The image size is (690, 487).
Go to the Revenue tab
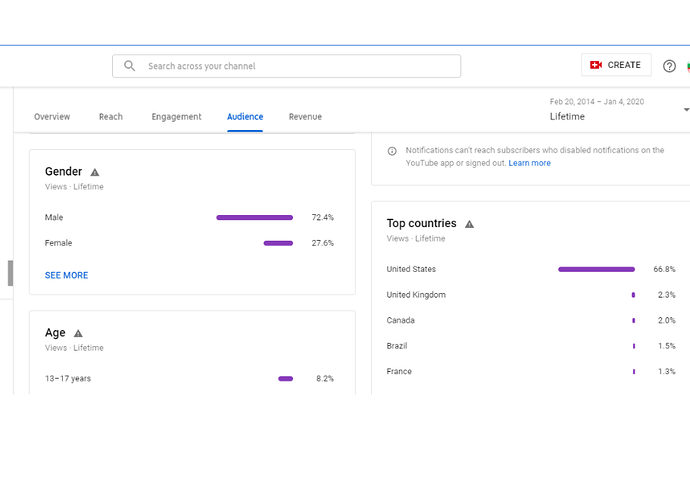click(305, 117)
